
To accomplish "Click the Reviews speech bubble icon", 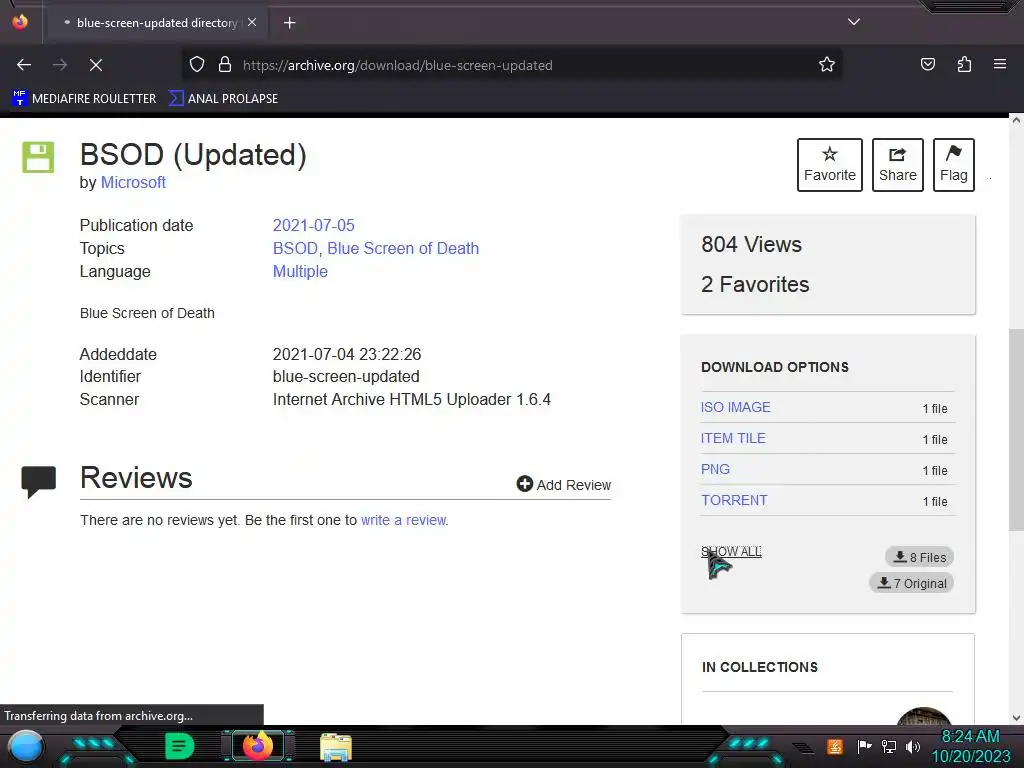I will coord(39,482).
